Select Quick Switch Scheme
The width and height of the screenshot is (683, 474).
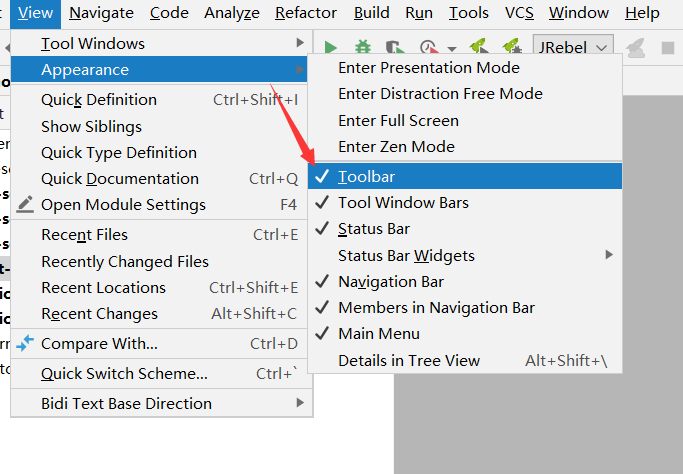159,373
